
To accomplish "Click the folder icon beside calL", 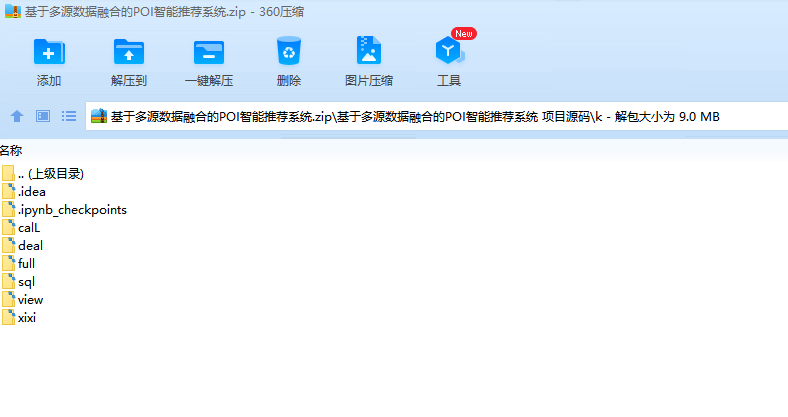I will [x=9, y=228].
